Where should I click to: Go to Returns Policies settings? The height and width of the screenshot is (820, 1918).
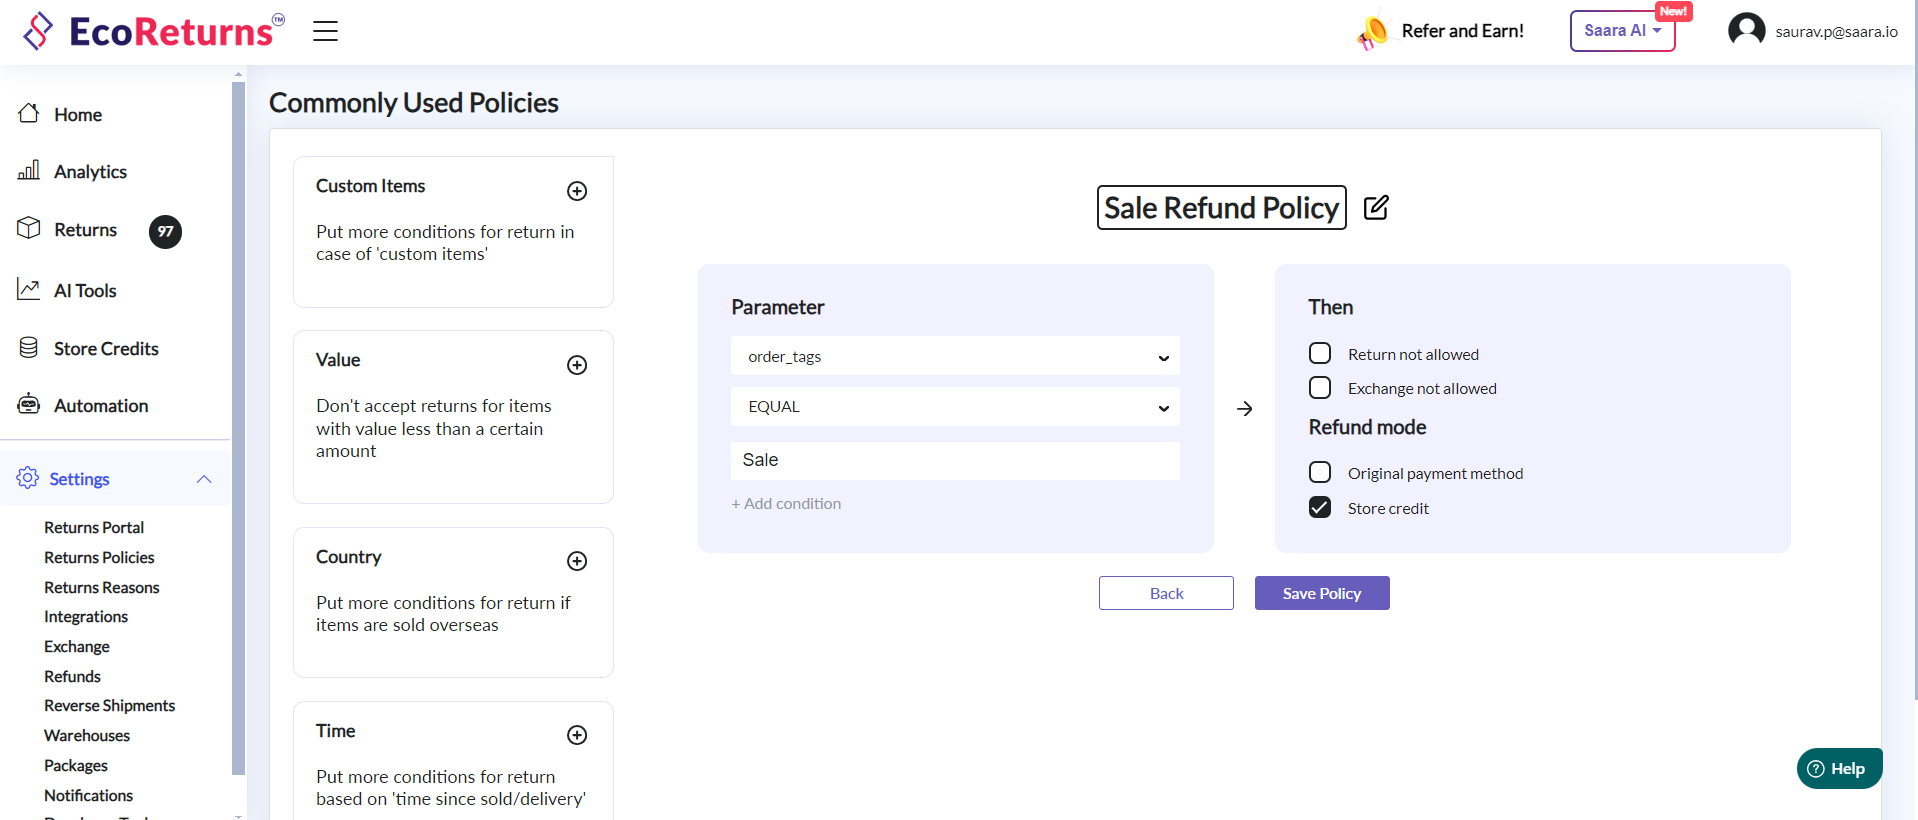[99, 558]
